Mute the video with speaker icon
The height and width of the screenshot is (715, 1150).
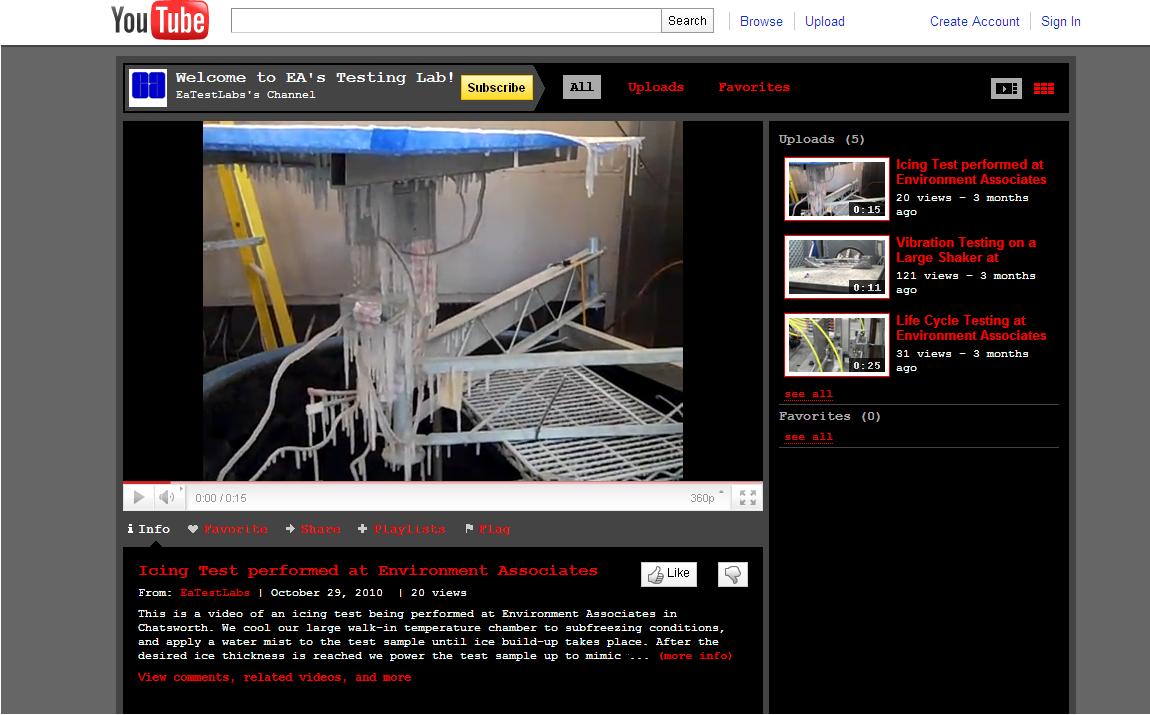pos(167,498)
